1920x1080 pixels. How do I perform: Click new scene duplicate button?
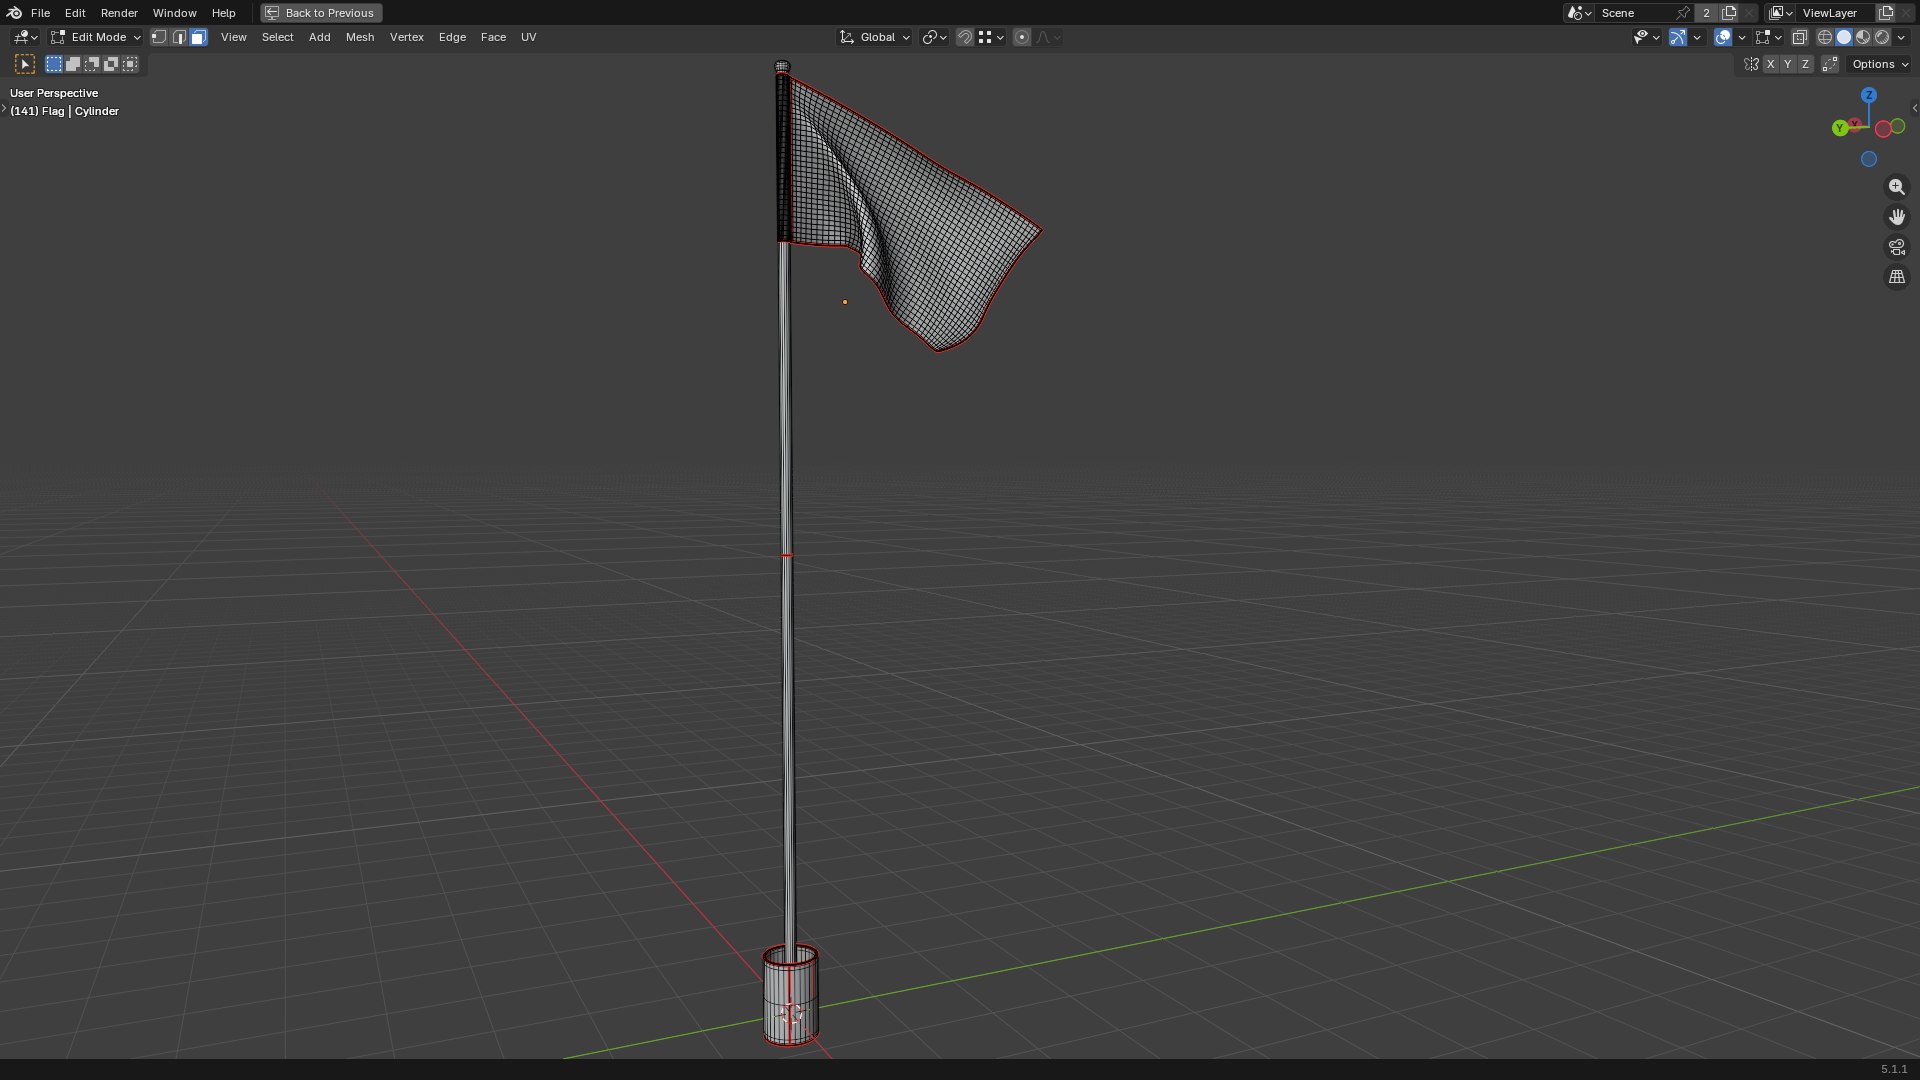click(x=1729, y=13)
